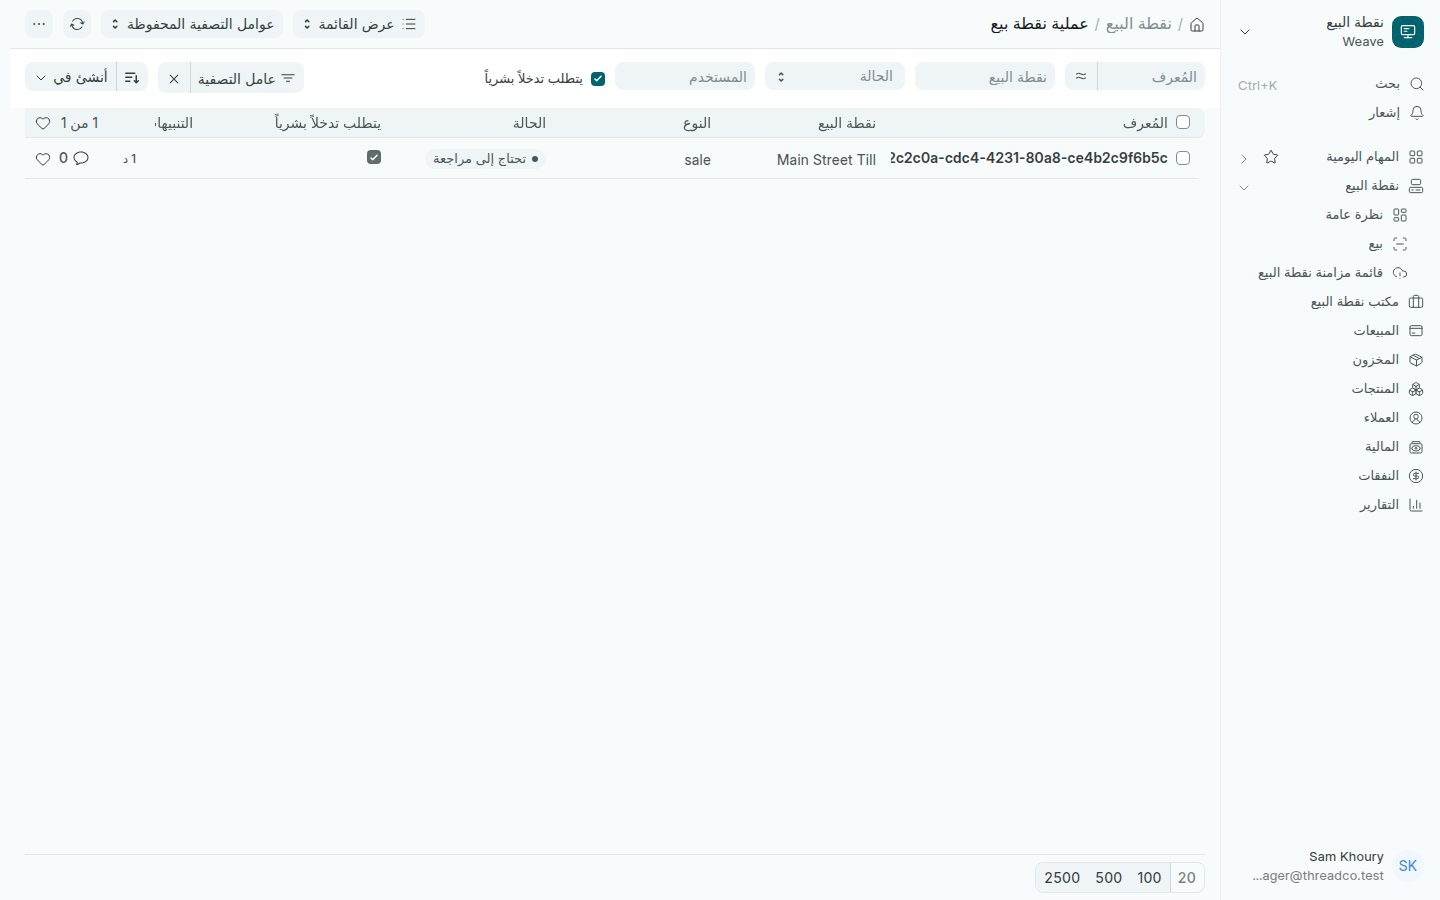
Task: Open the الحالة status filter dropdown
Action: tap(835, 76)
